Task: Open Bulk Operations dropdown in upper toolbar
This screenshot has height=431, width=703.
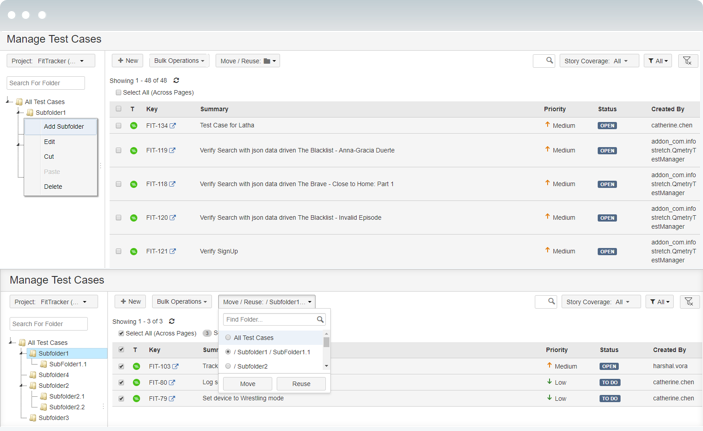Action: [x=179, y=61]
